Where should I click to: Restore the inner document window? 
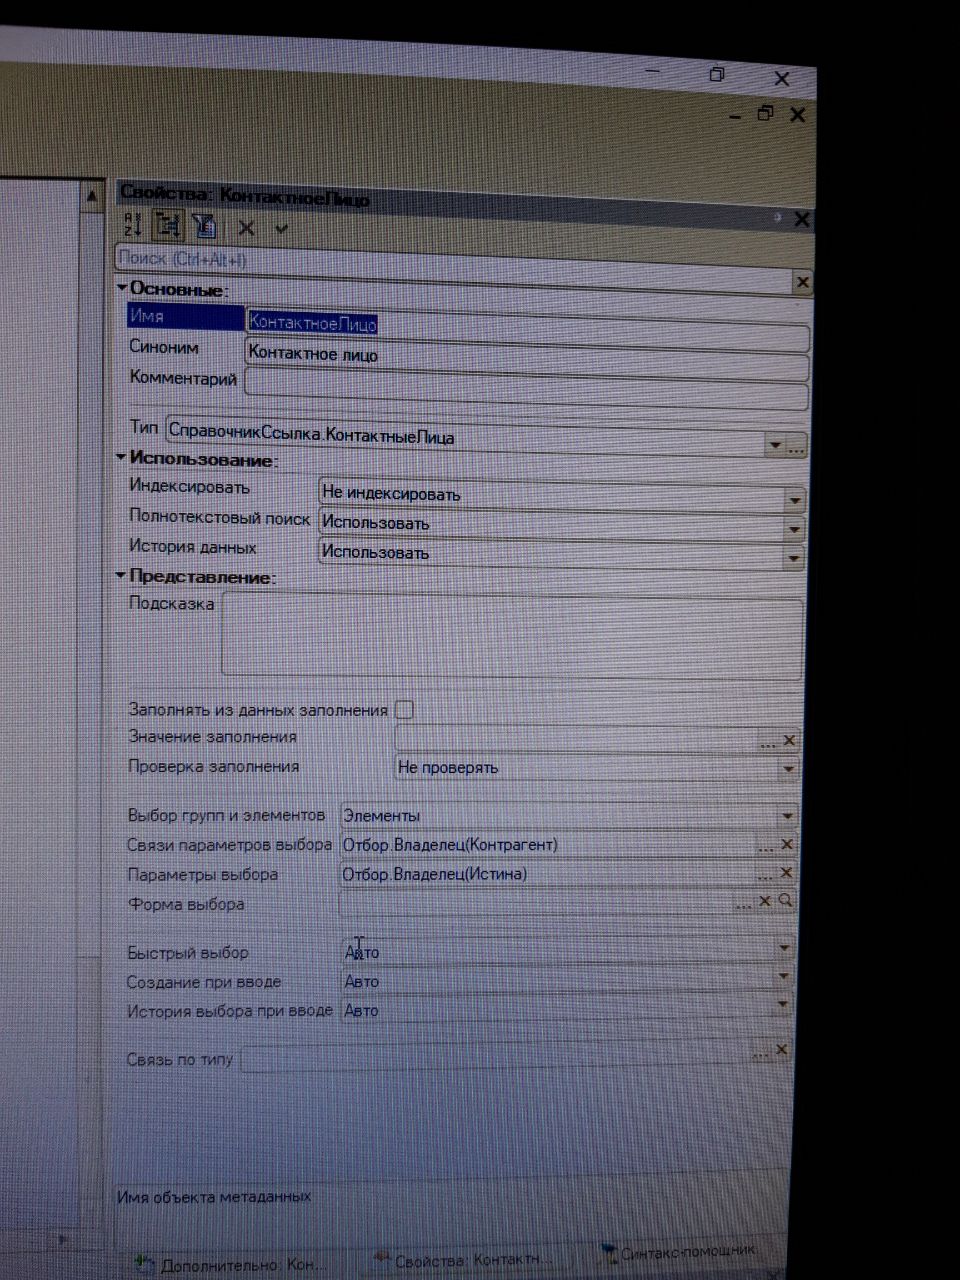pyautogui.click(x=765, y=114)
